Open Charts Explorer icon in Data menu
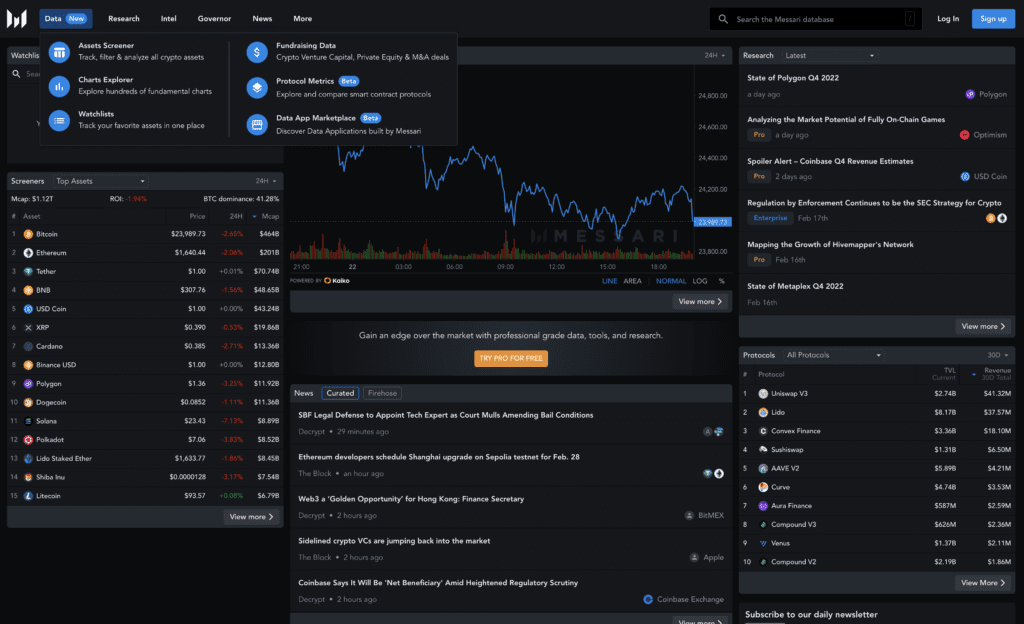 coord(59,86)
